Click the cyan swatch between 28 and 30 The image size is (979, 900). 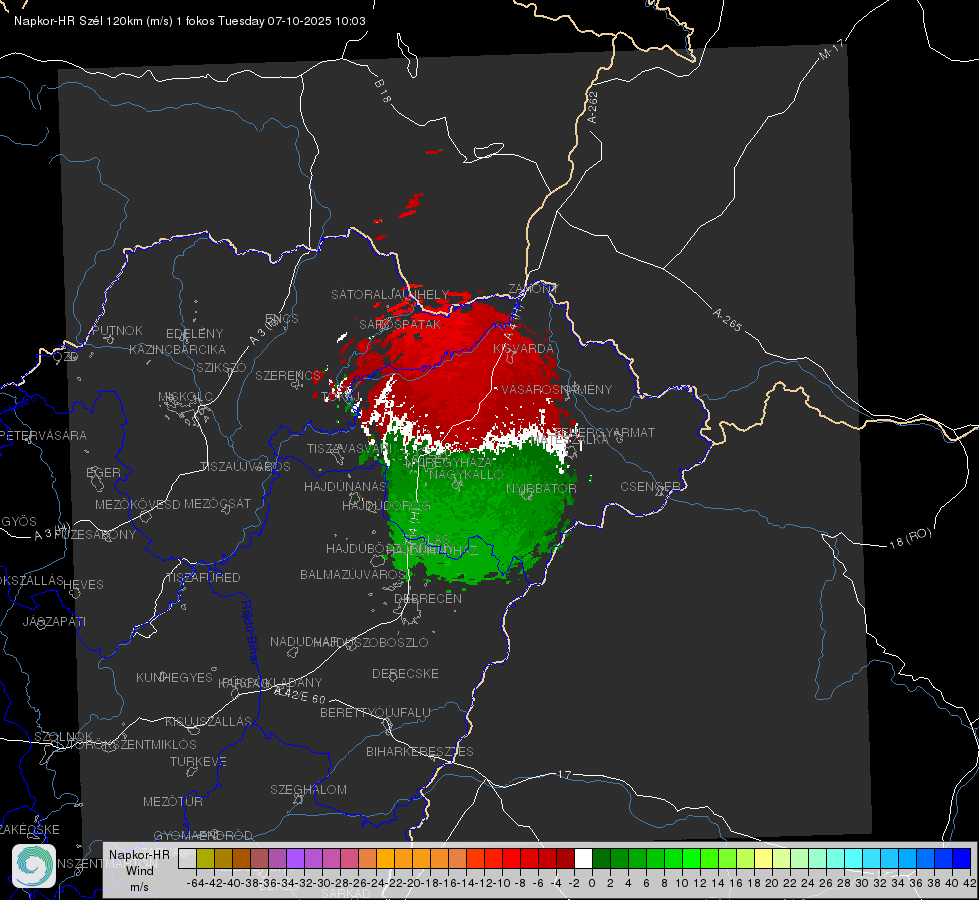[854, 858]
